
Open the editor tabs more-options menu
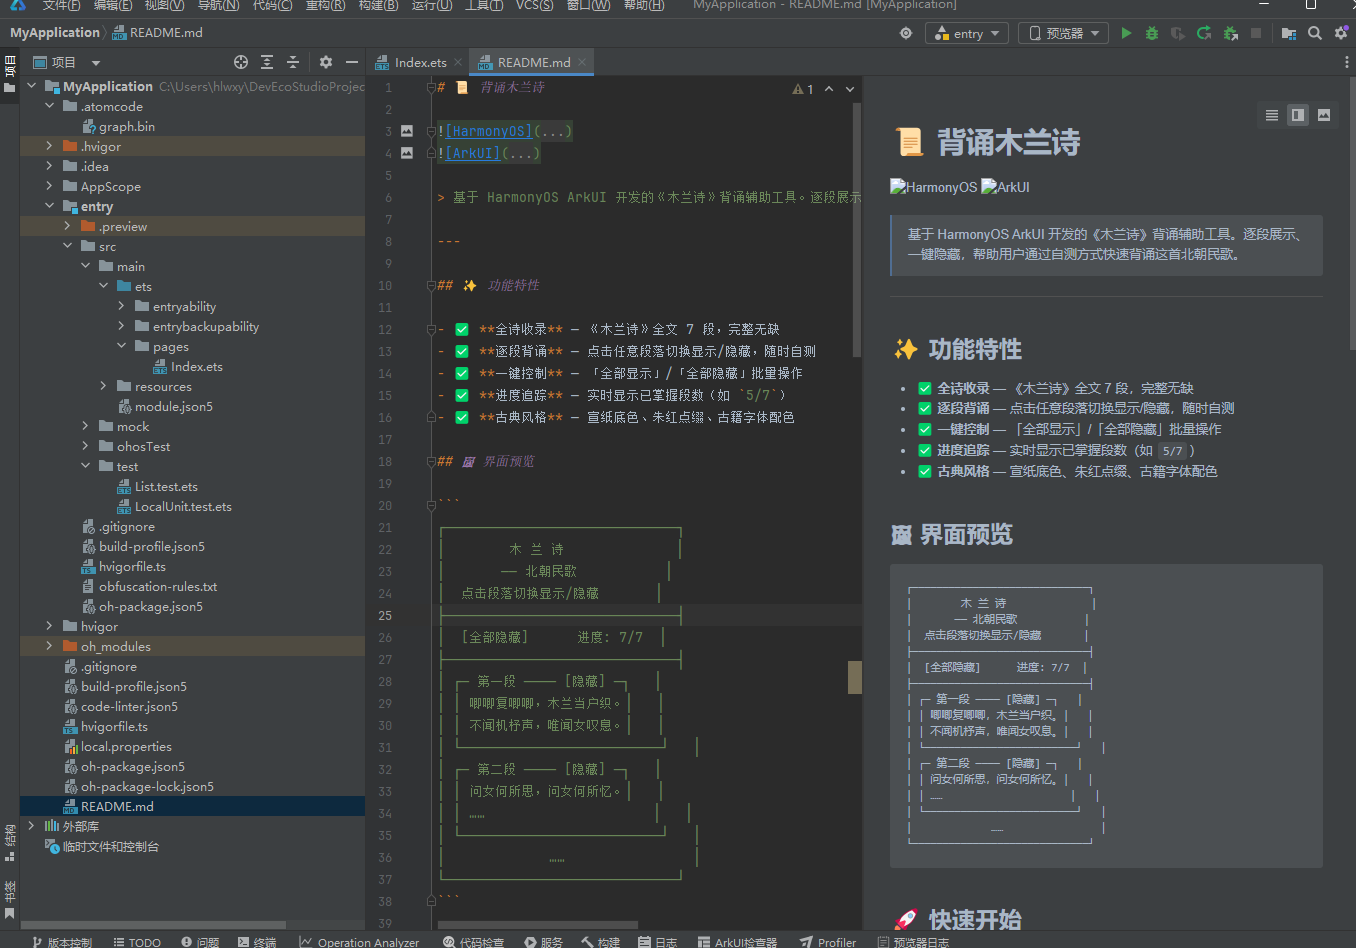click(x=1346, y=62)
